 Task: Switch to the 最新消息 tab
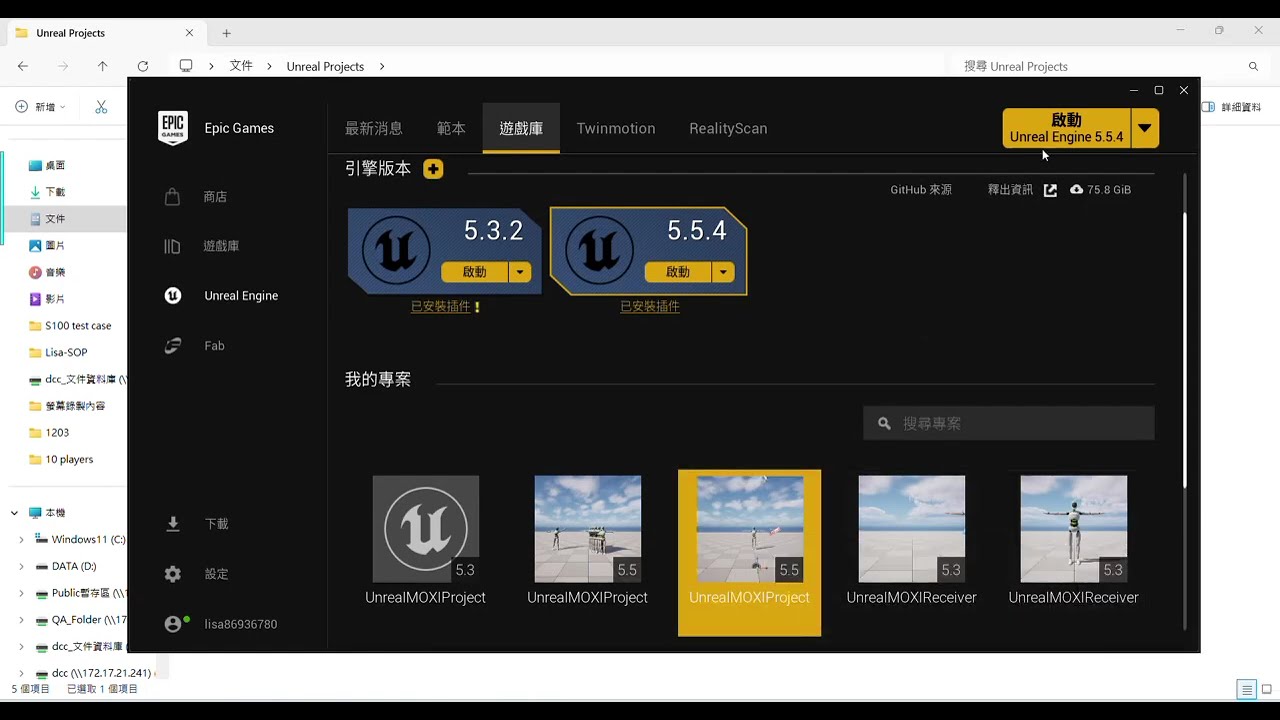[x=374, y=128]
